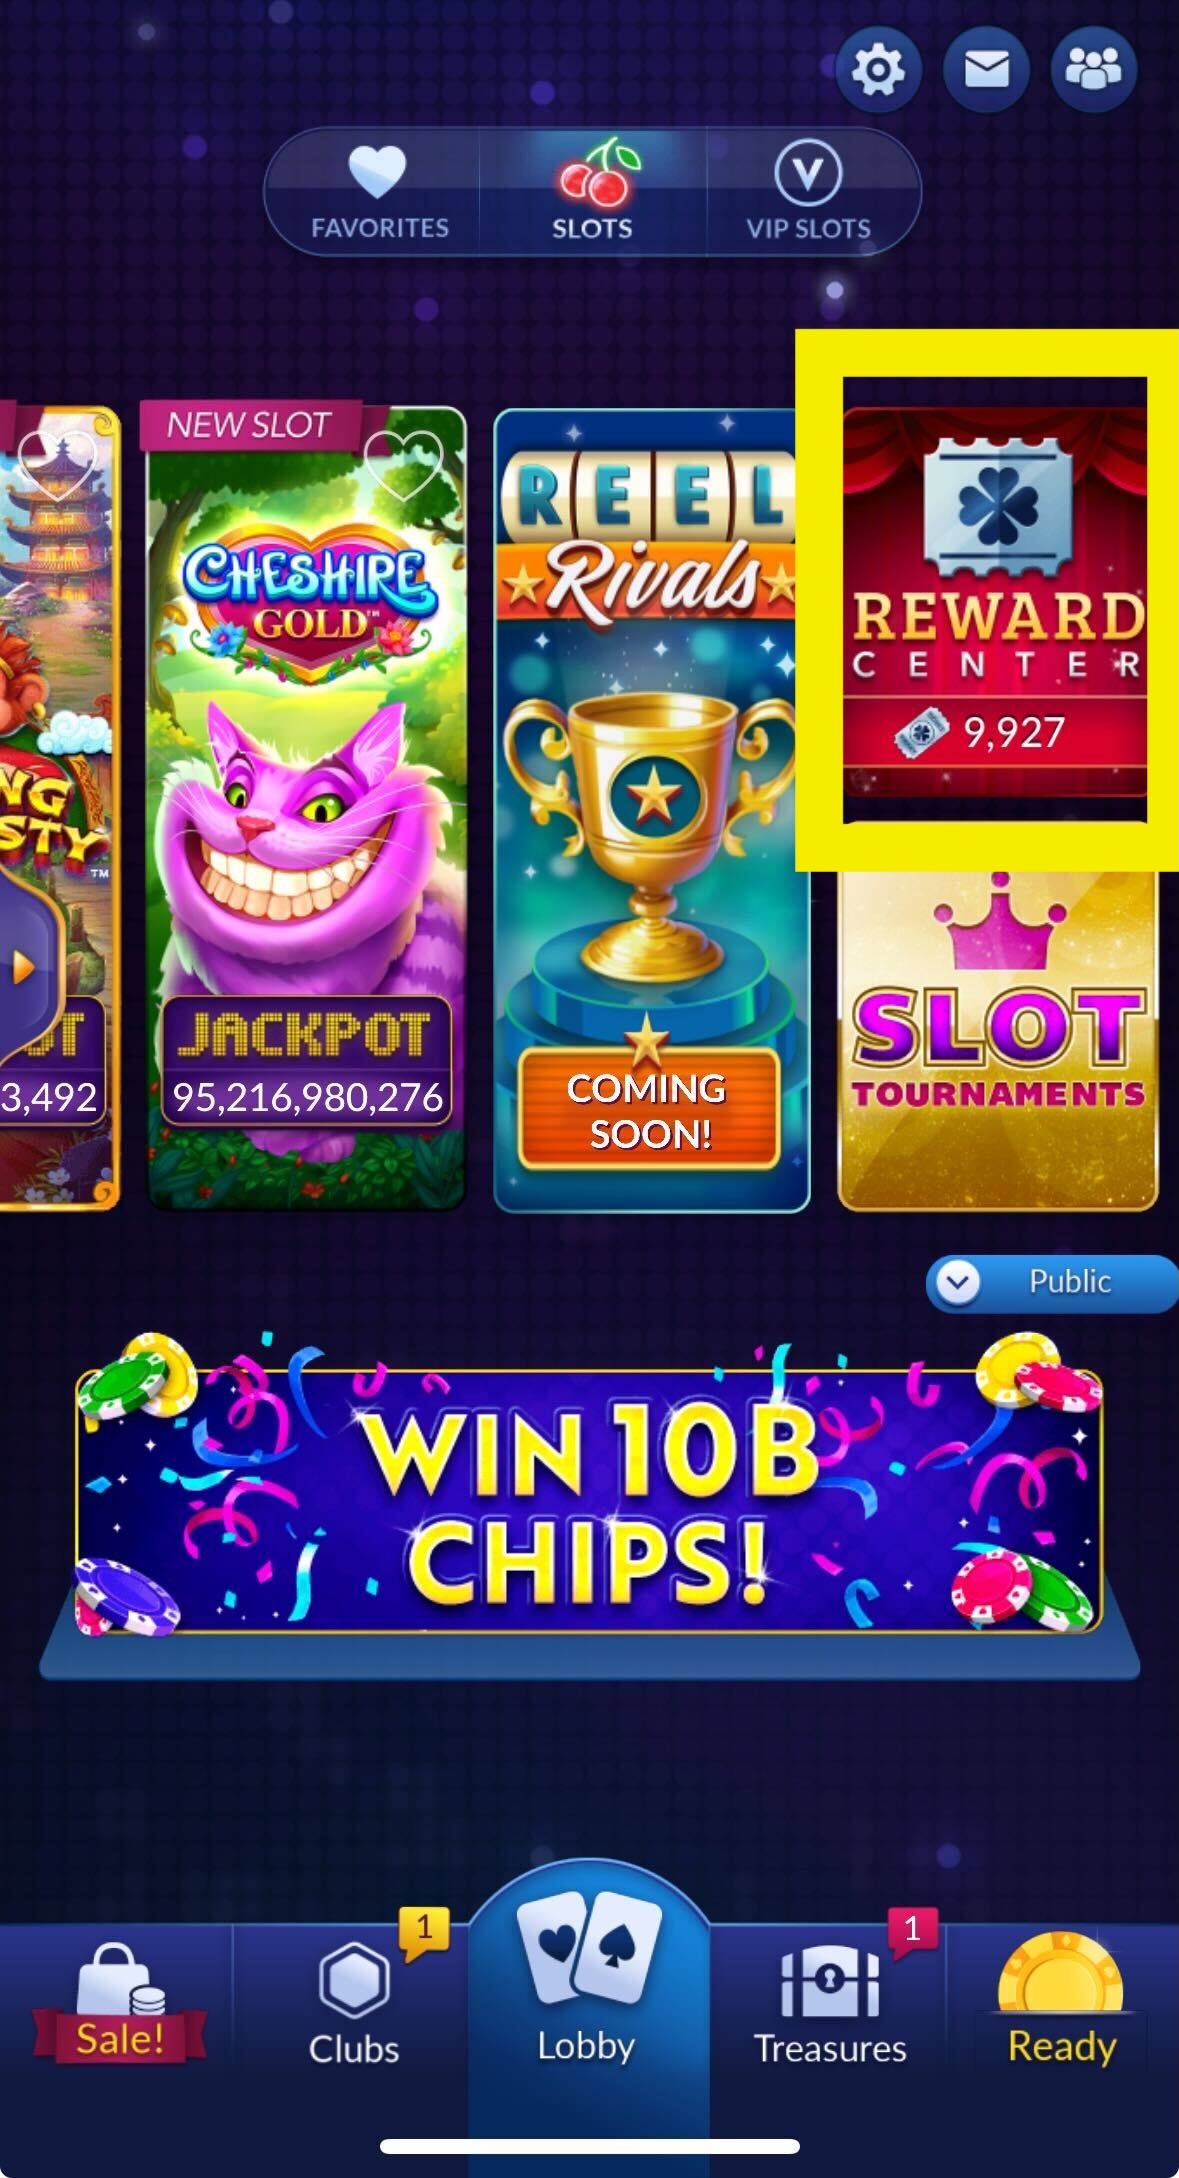This screenshot has height=2178, width=1179.
Task: Select the Slots cherry tab
Action: pyautogui.click(x=593, y=192)
